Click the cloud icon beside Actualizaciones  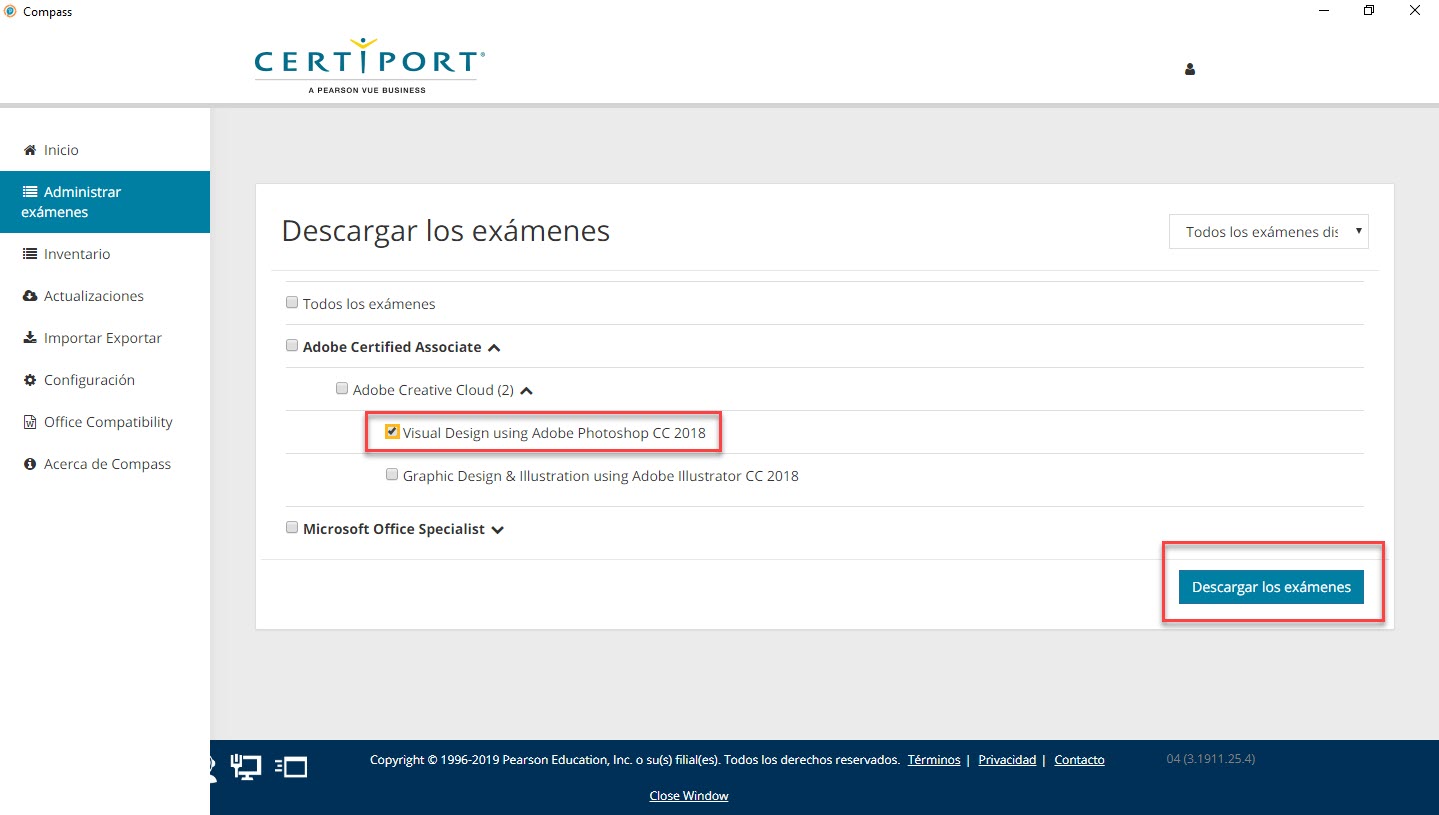click(30, 296)
